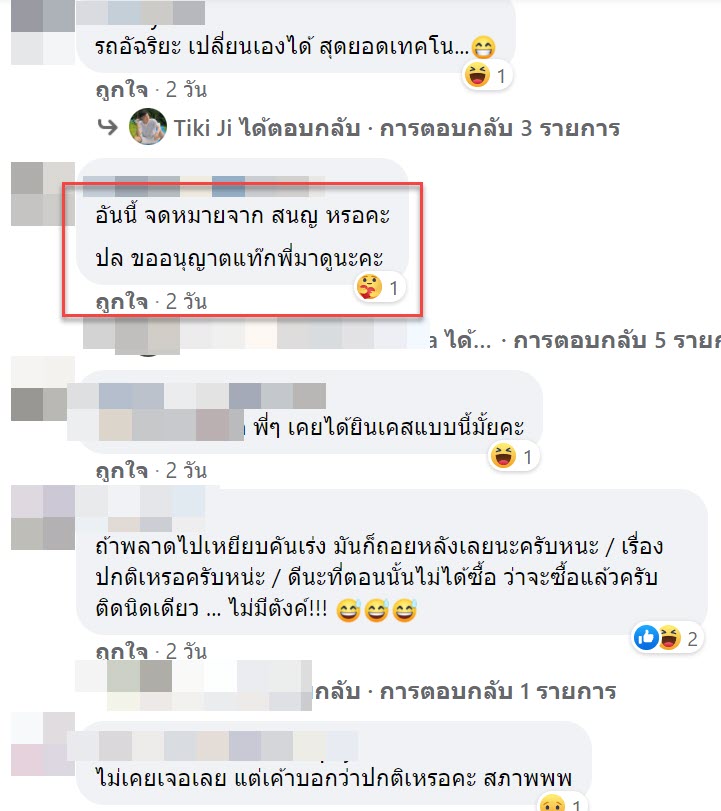721x811 pixels.
Task: Click the reaction emoji on ไม่เคยเจอเลย comment
Action: [552, 804]
